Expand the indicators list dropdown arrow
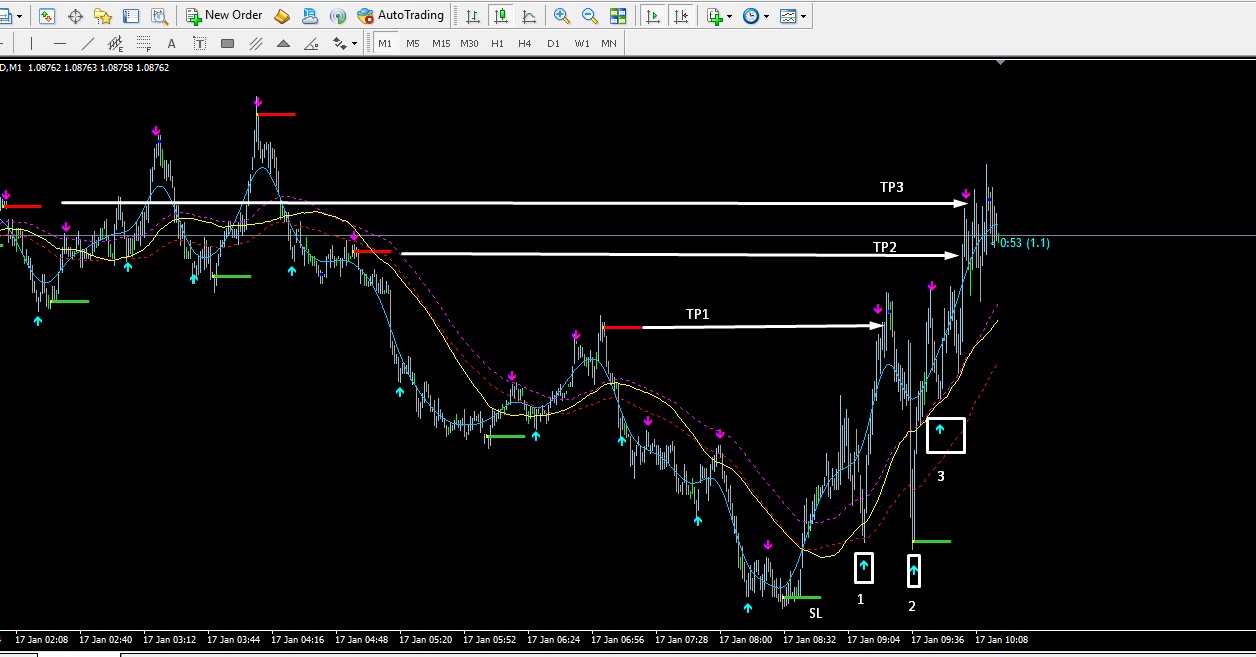This screenshot has height=657, width=1256. [x=730, y=17]
